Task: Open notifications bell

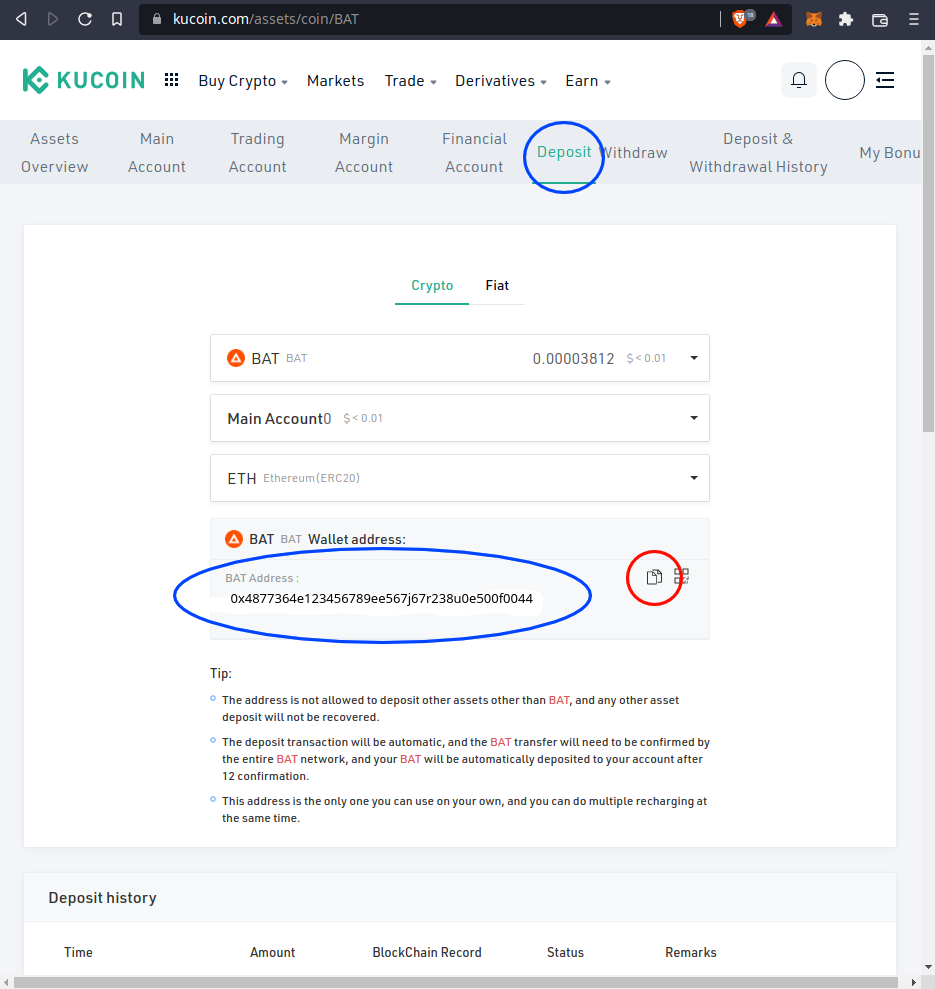Action: [x=799, y=80]
